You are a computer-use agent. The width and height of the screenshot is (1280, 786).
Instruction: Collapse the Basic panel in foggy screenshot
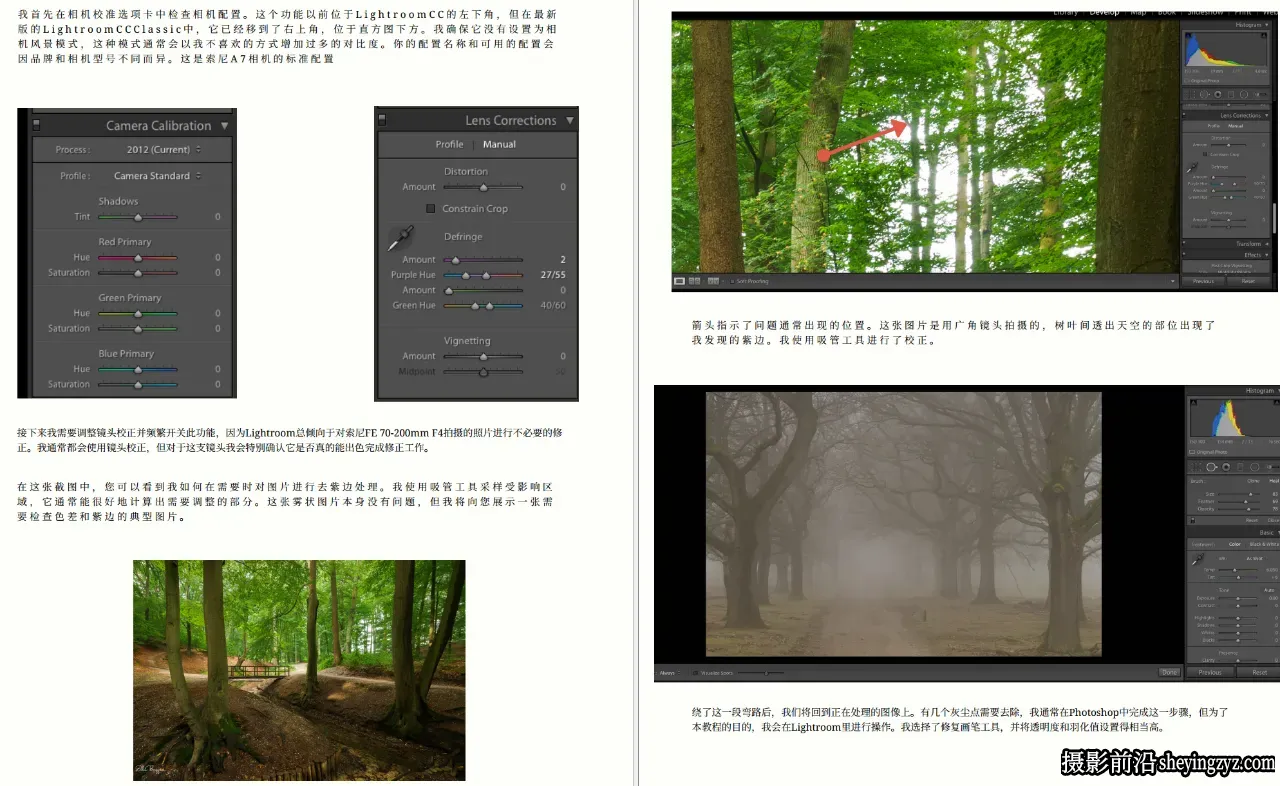tap(1277, 533)
